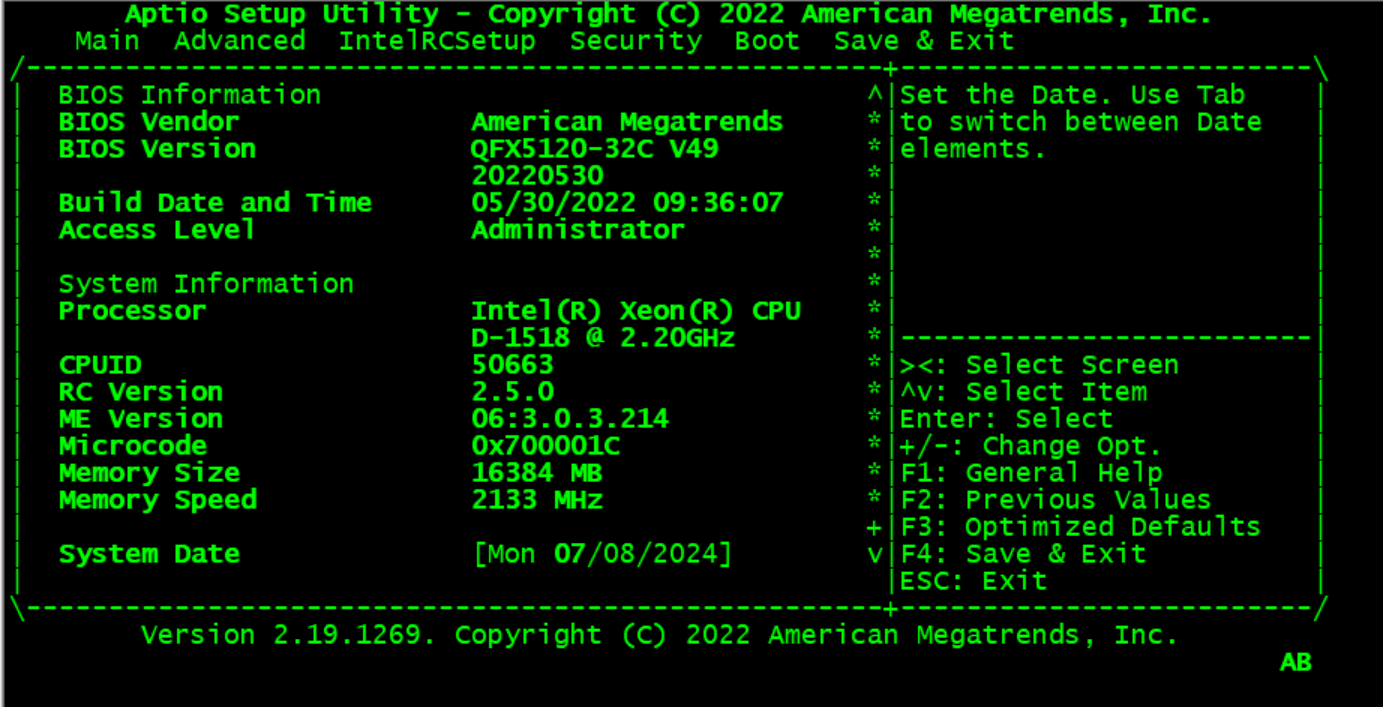Select the BIOS Version value QFX5120-32C V49
This screenshot has width=1383, height=707.
click(594, 149)
